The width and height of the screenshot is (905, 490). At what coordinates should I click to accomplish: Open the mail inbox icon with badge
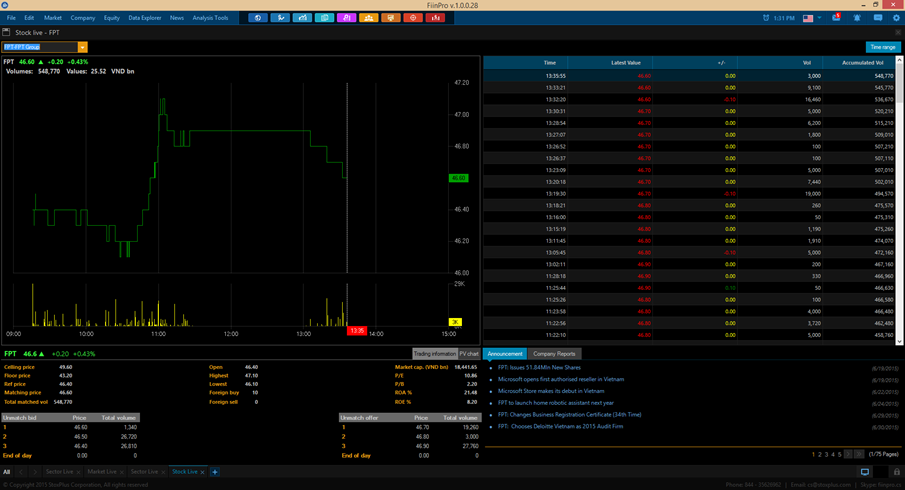836,18
